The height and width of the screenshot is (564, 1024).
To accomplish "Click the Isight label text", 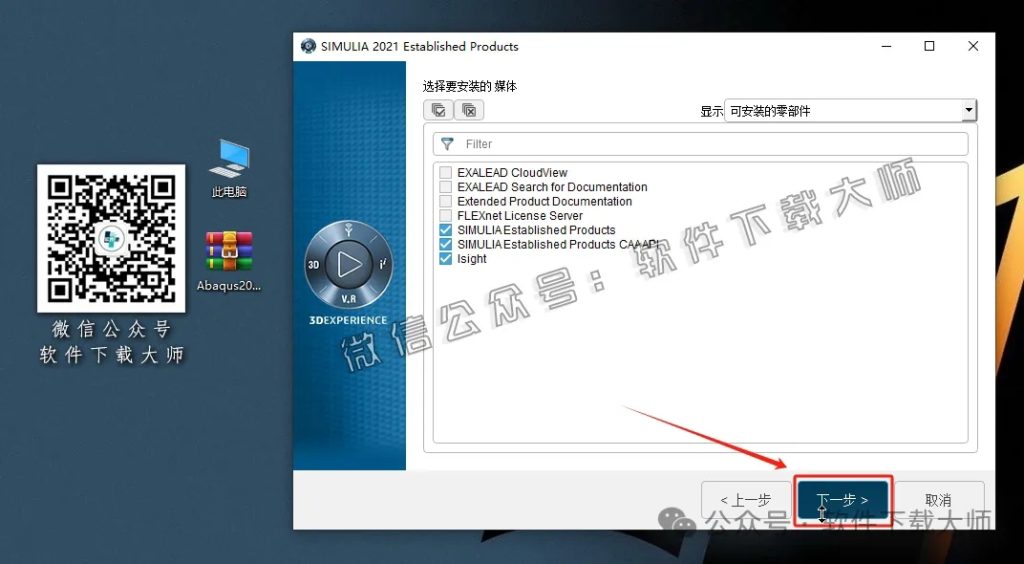I will [472, 258].
